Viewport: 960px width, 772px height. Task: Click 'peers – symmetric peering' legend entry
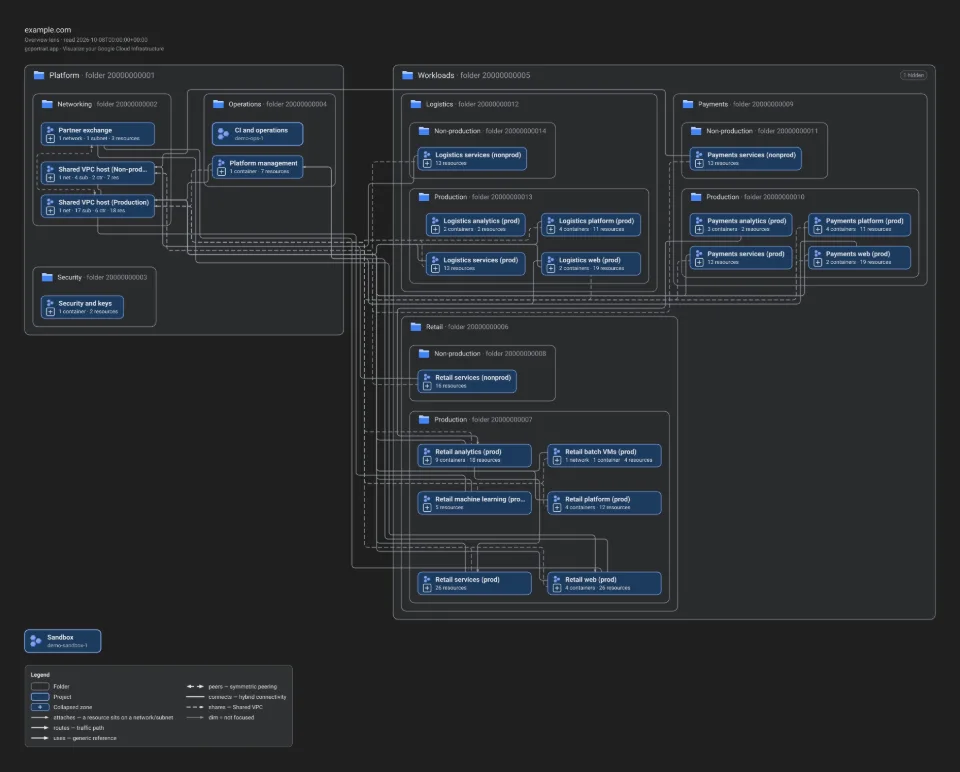(x=231, y=686)
